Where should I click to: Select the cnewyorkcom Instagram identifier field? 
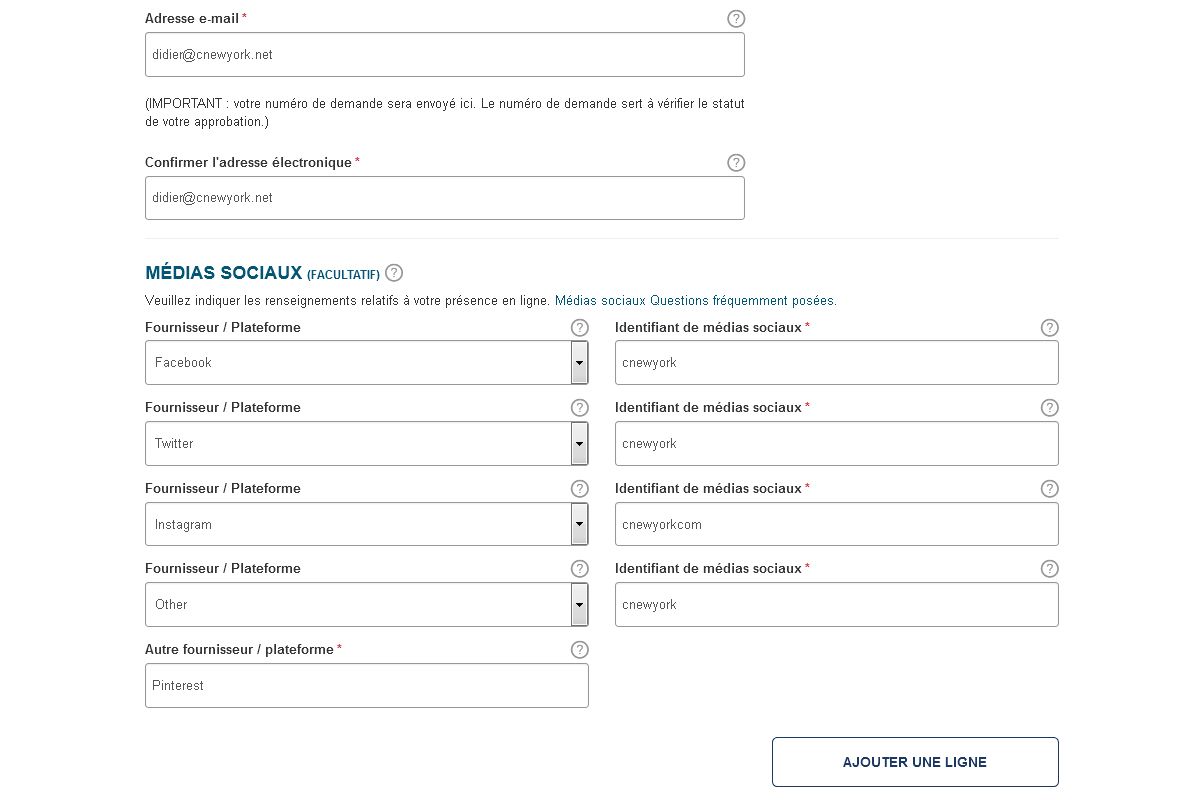pyautogui.click(x=836, y=524)
